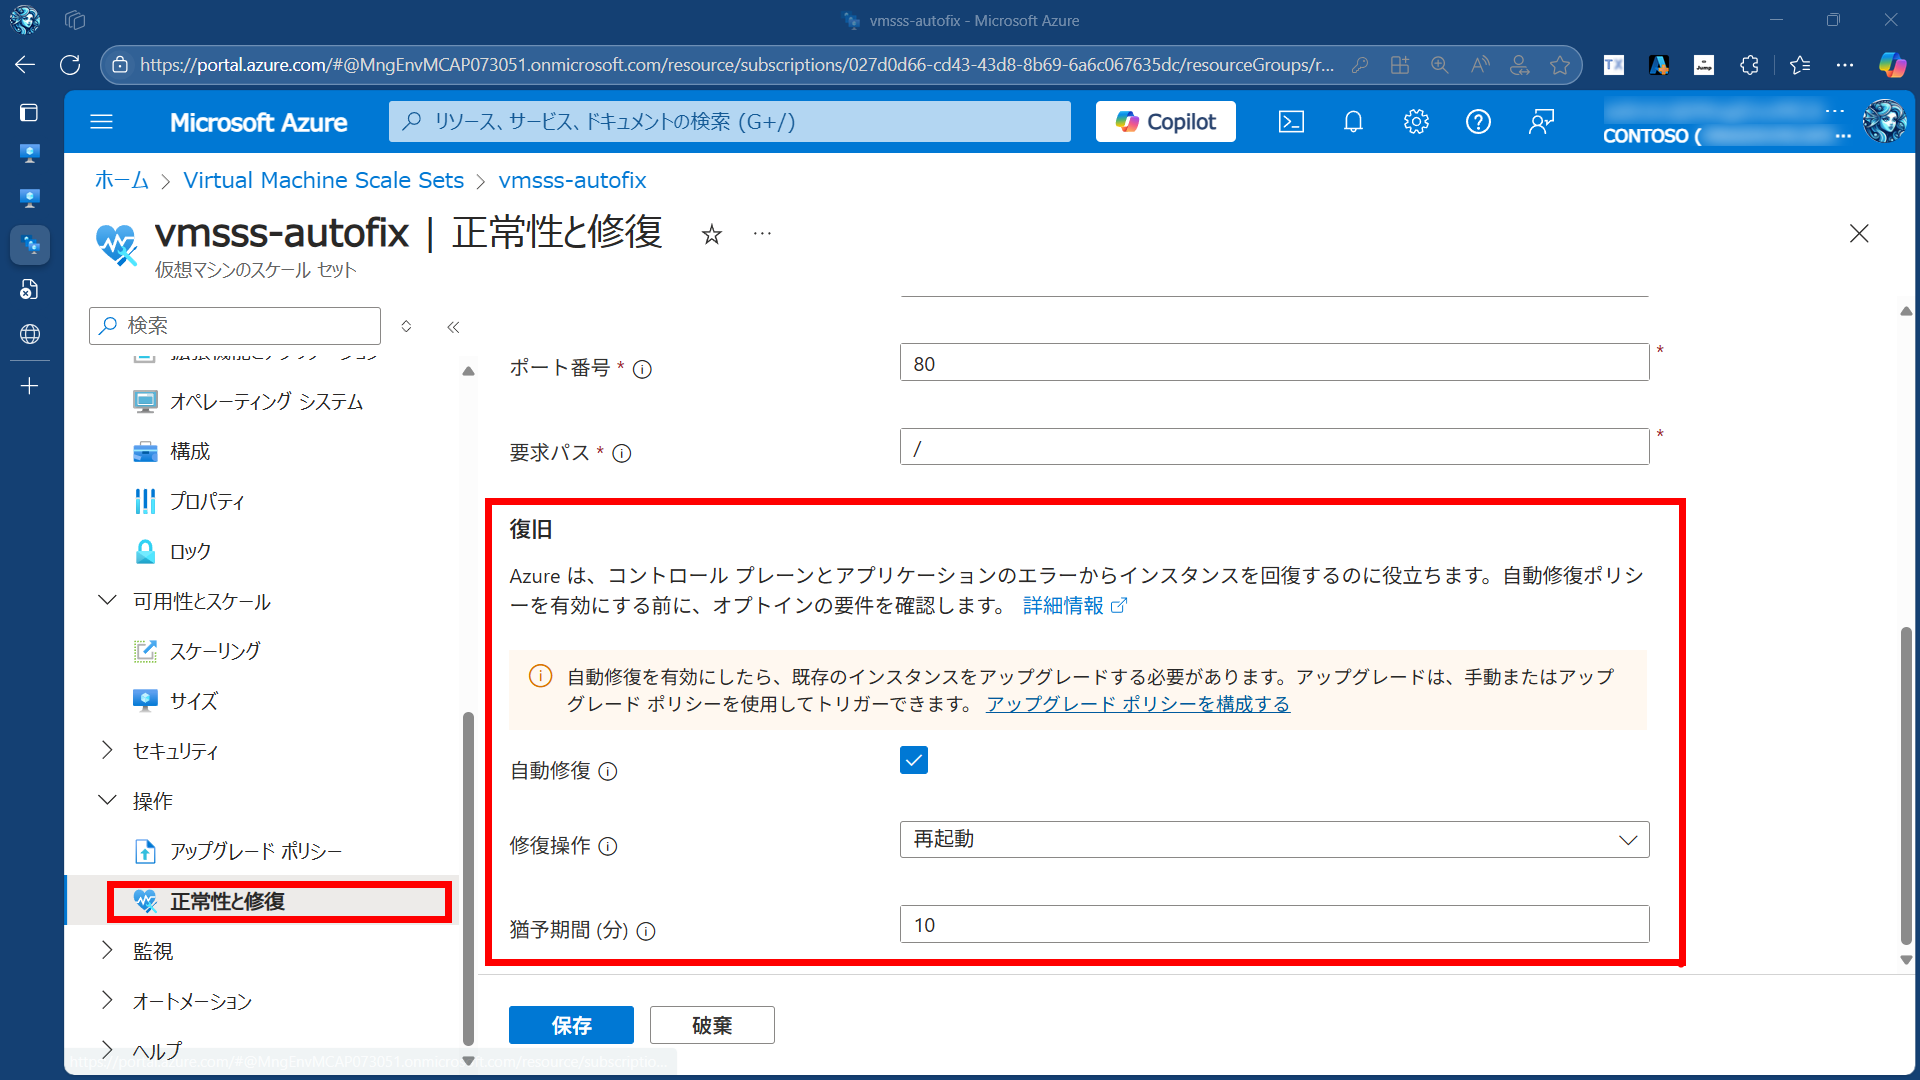Open the notifications bell
This screenshot has width=1920, height=1080.
tap(1353, 122)
